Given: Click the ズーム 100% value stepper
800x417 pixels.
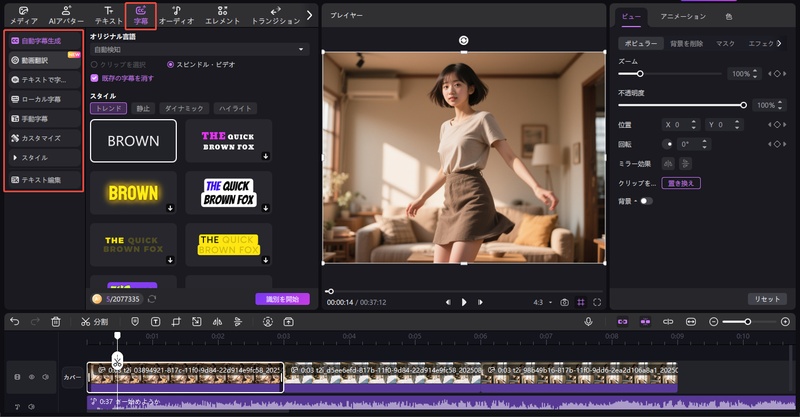Looking at the screenshot, I should [x=755, y=74].
